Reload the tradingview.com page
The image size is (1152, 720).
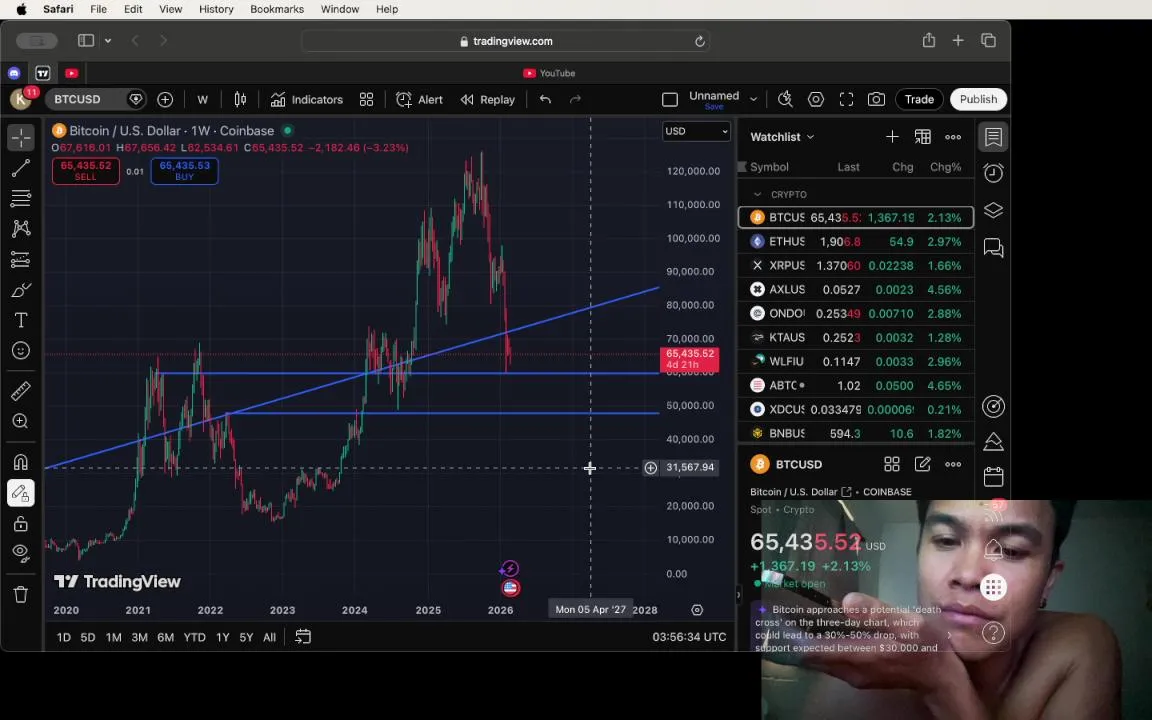tap(699, 41)
